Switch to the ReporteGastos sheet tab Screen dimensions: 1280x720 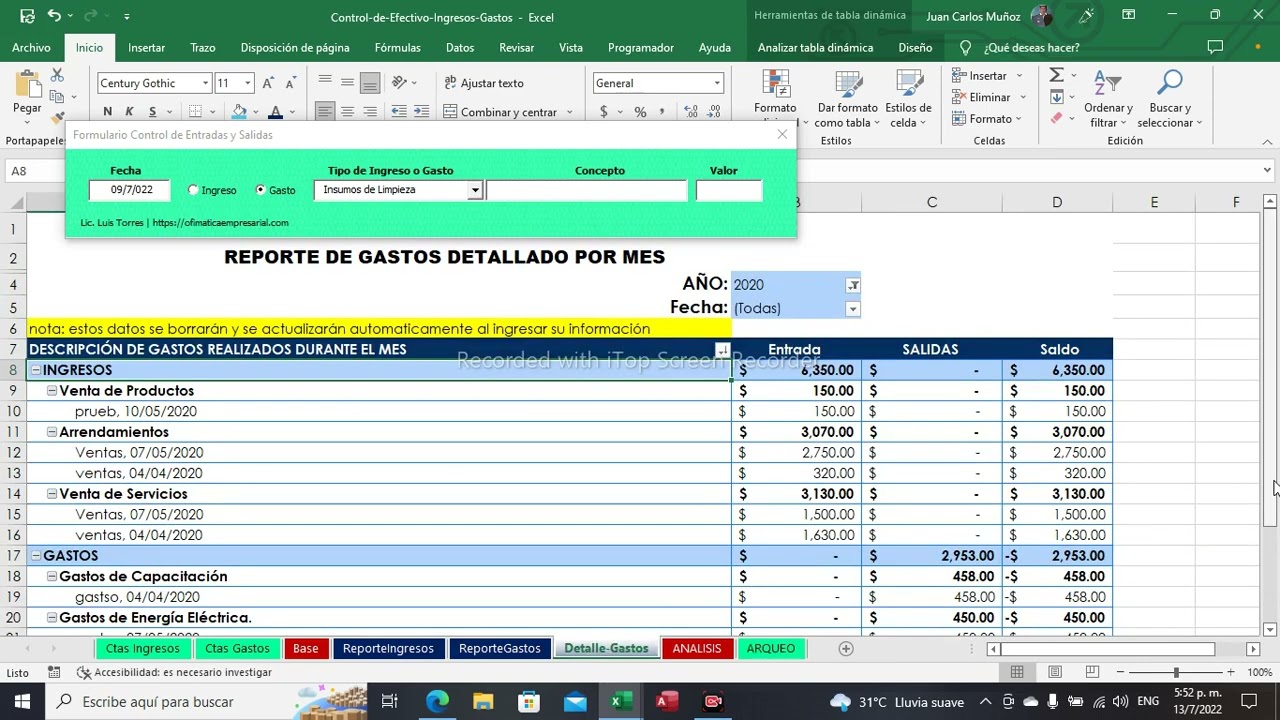click(x=499, y=648)
